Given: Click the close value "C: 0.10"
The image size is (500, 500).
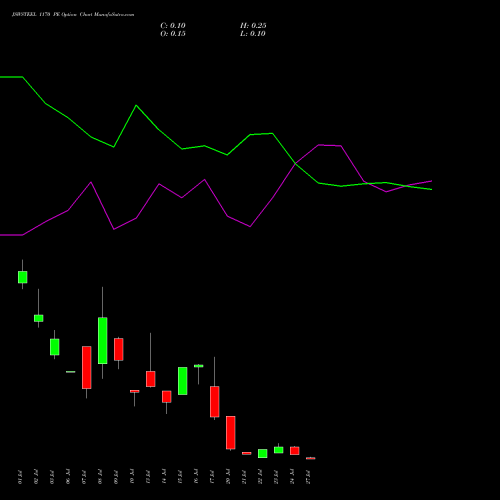Looking at the screenshot, I should click(x=173, y=26).
